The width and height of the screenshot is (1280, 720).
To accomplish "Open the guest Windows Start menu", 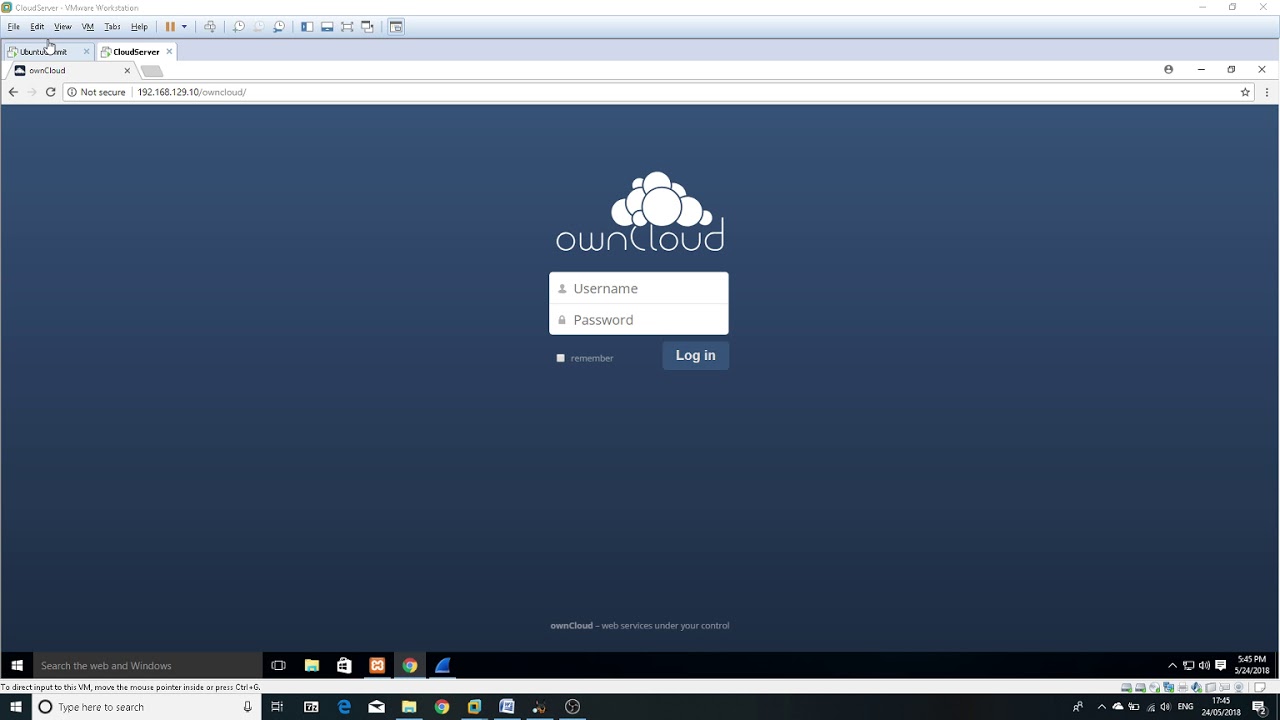I will coord(17,665).
